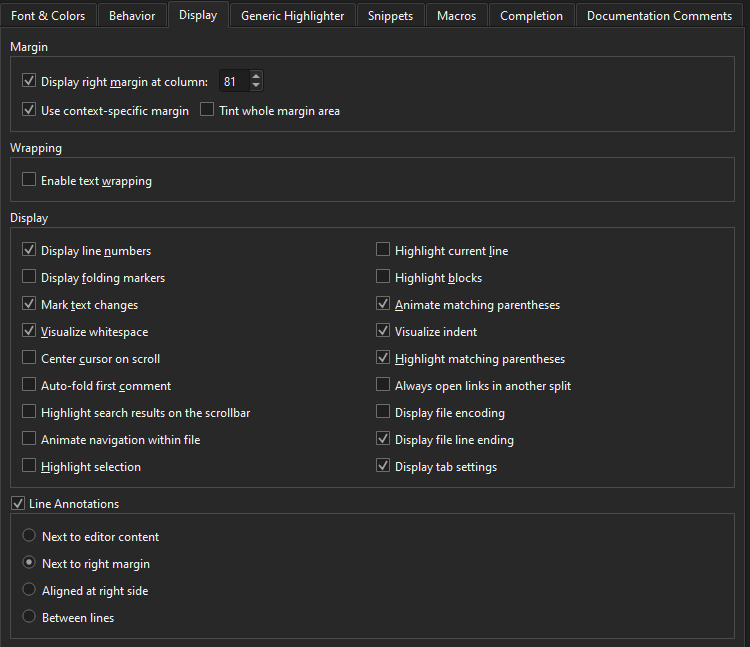Click the margin column number field
750x647 pixels.
[x=232, y=81]
